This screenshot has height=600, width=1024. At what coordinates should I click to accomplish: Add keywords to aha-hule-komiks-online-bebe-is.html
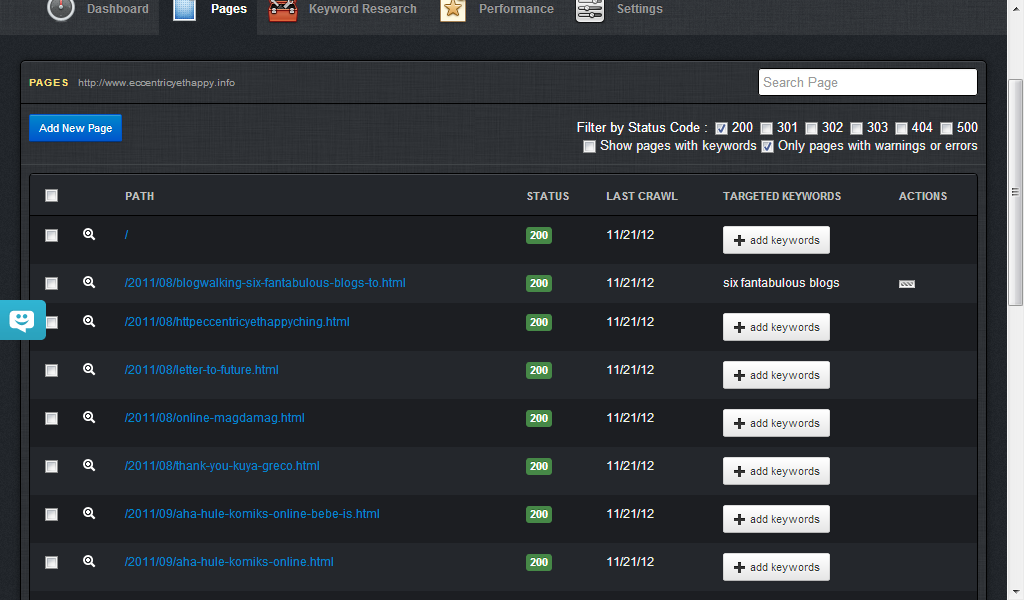[776, 519]
